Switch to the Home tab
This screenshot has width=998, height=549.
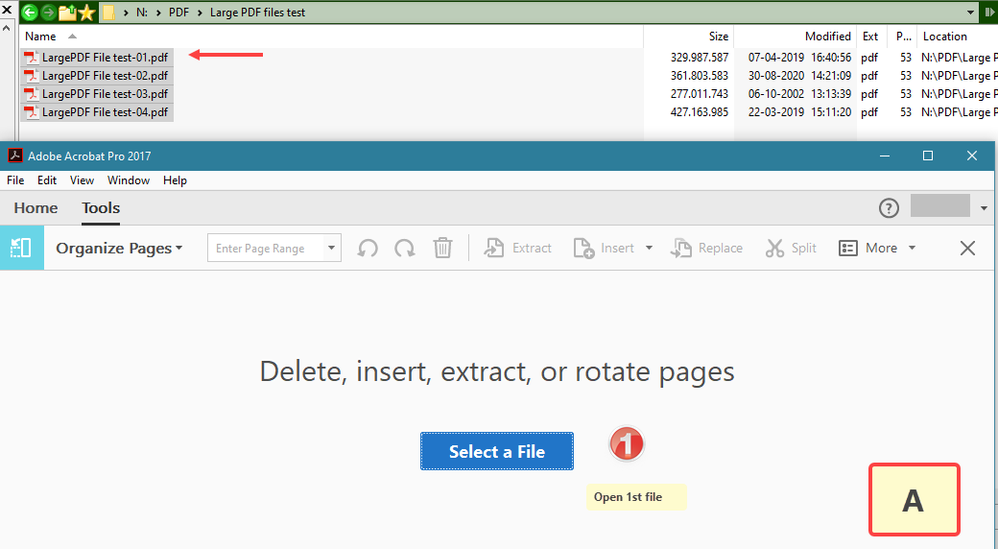tap(36, 208)
